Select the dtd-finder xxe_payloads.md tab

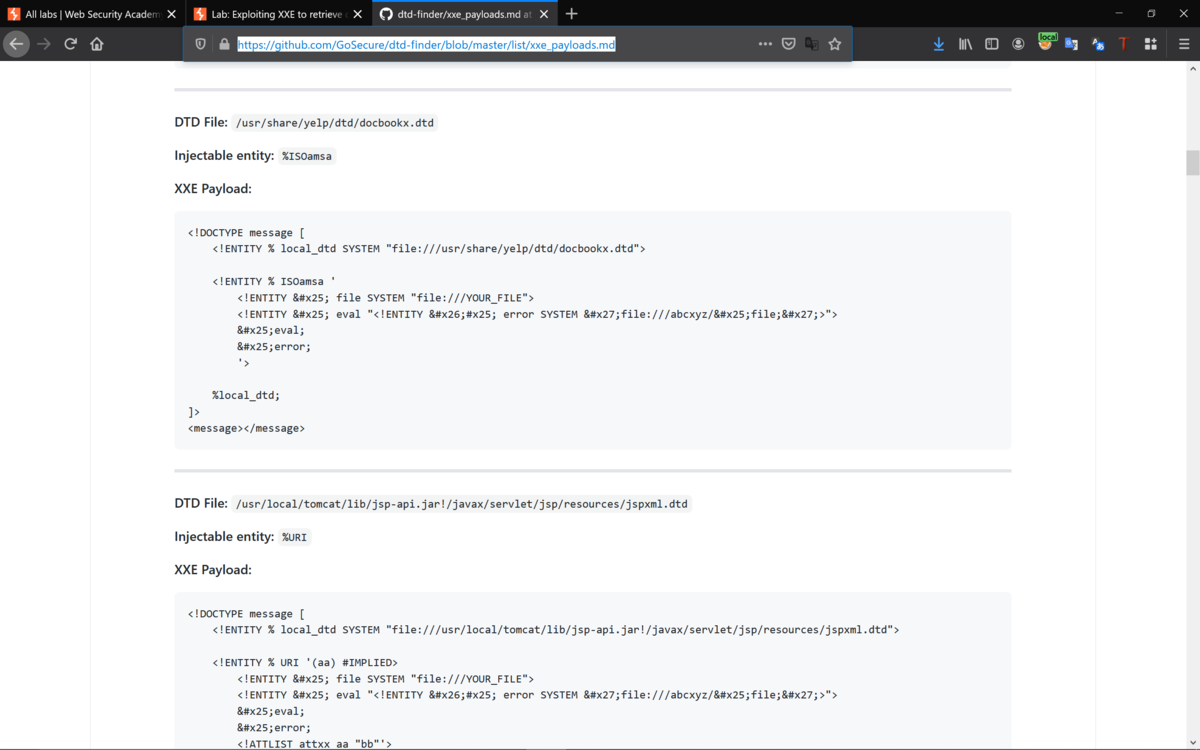point(465,14)
